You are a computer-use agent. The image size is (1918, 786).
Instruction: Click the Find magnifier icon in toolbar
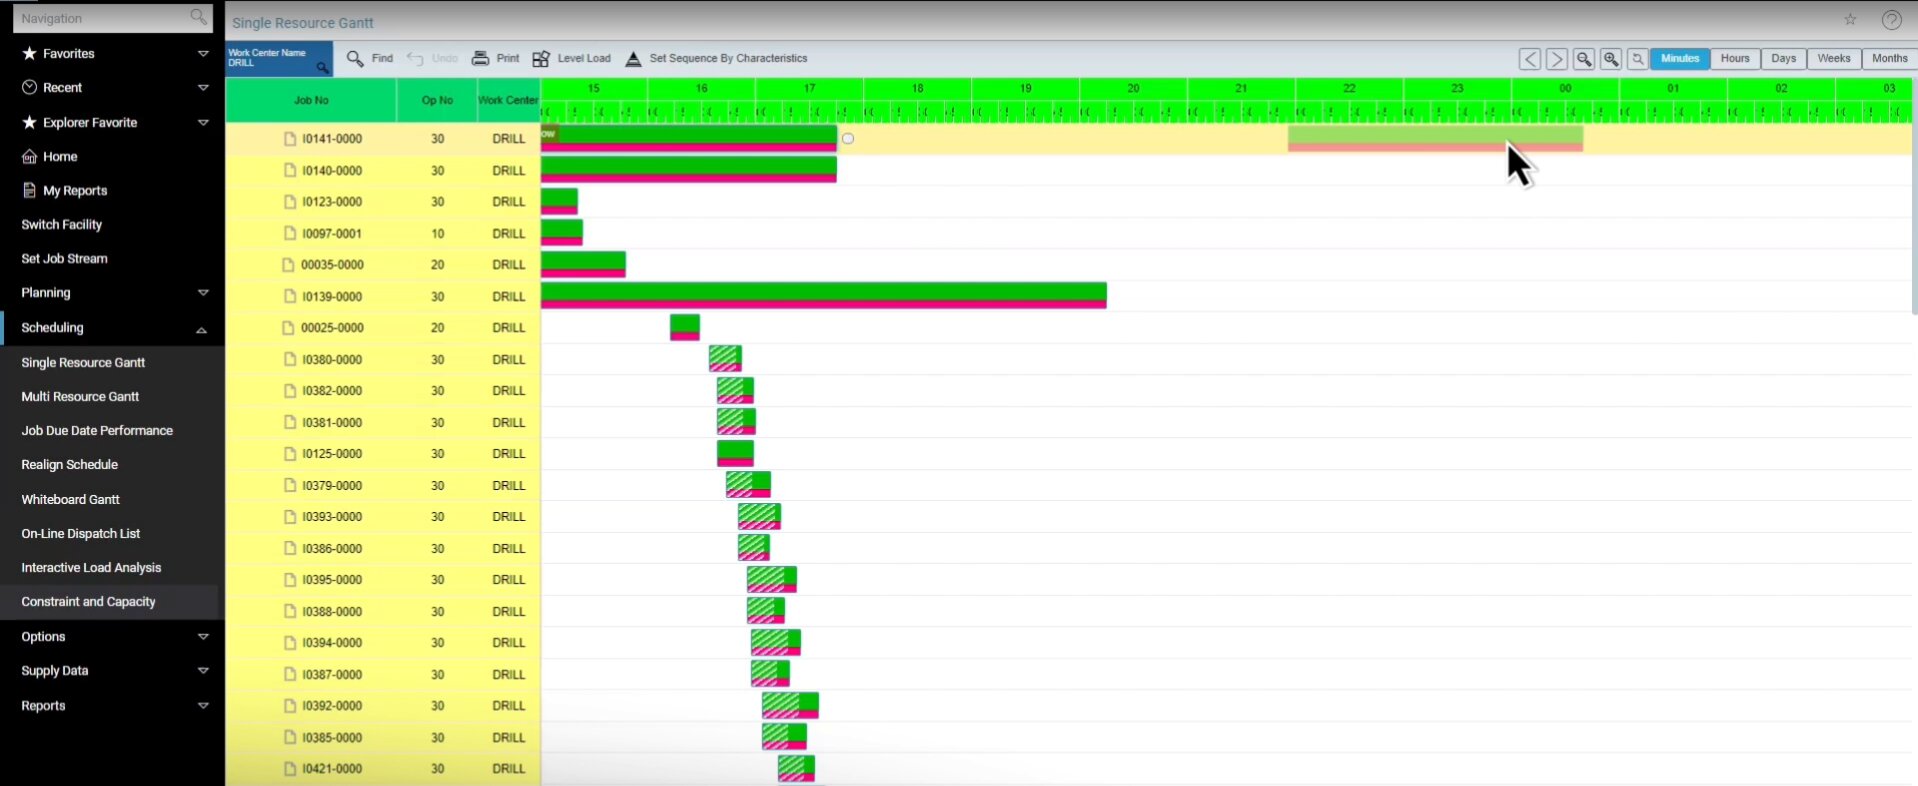tap(355, 59)
